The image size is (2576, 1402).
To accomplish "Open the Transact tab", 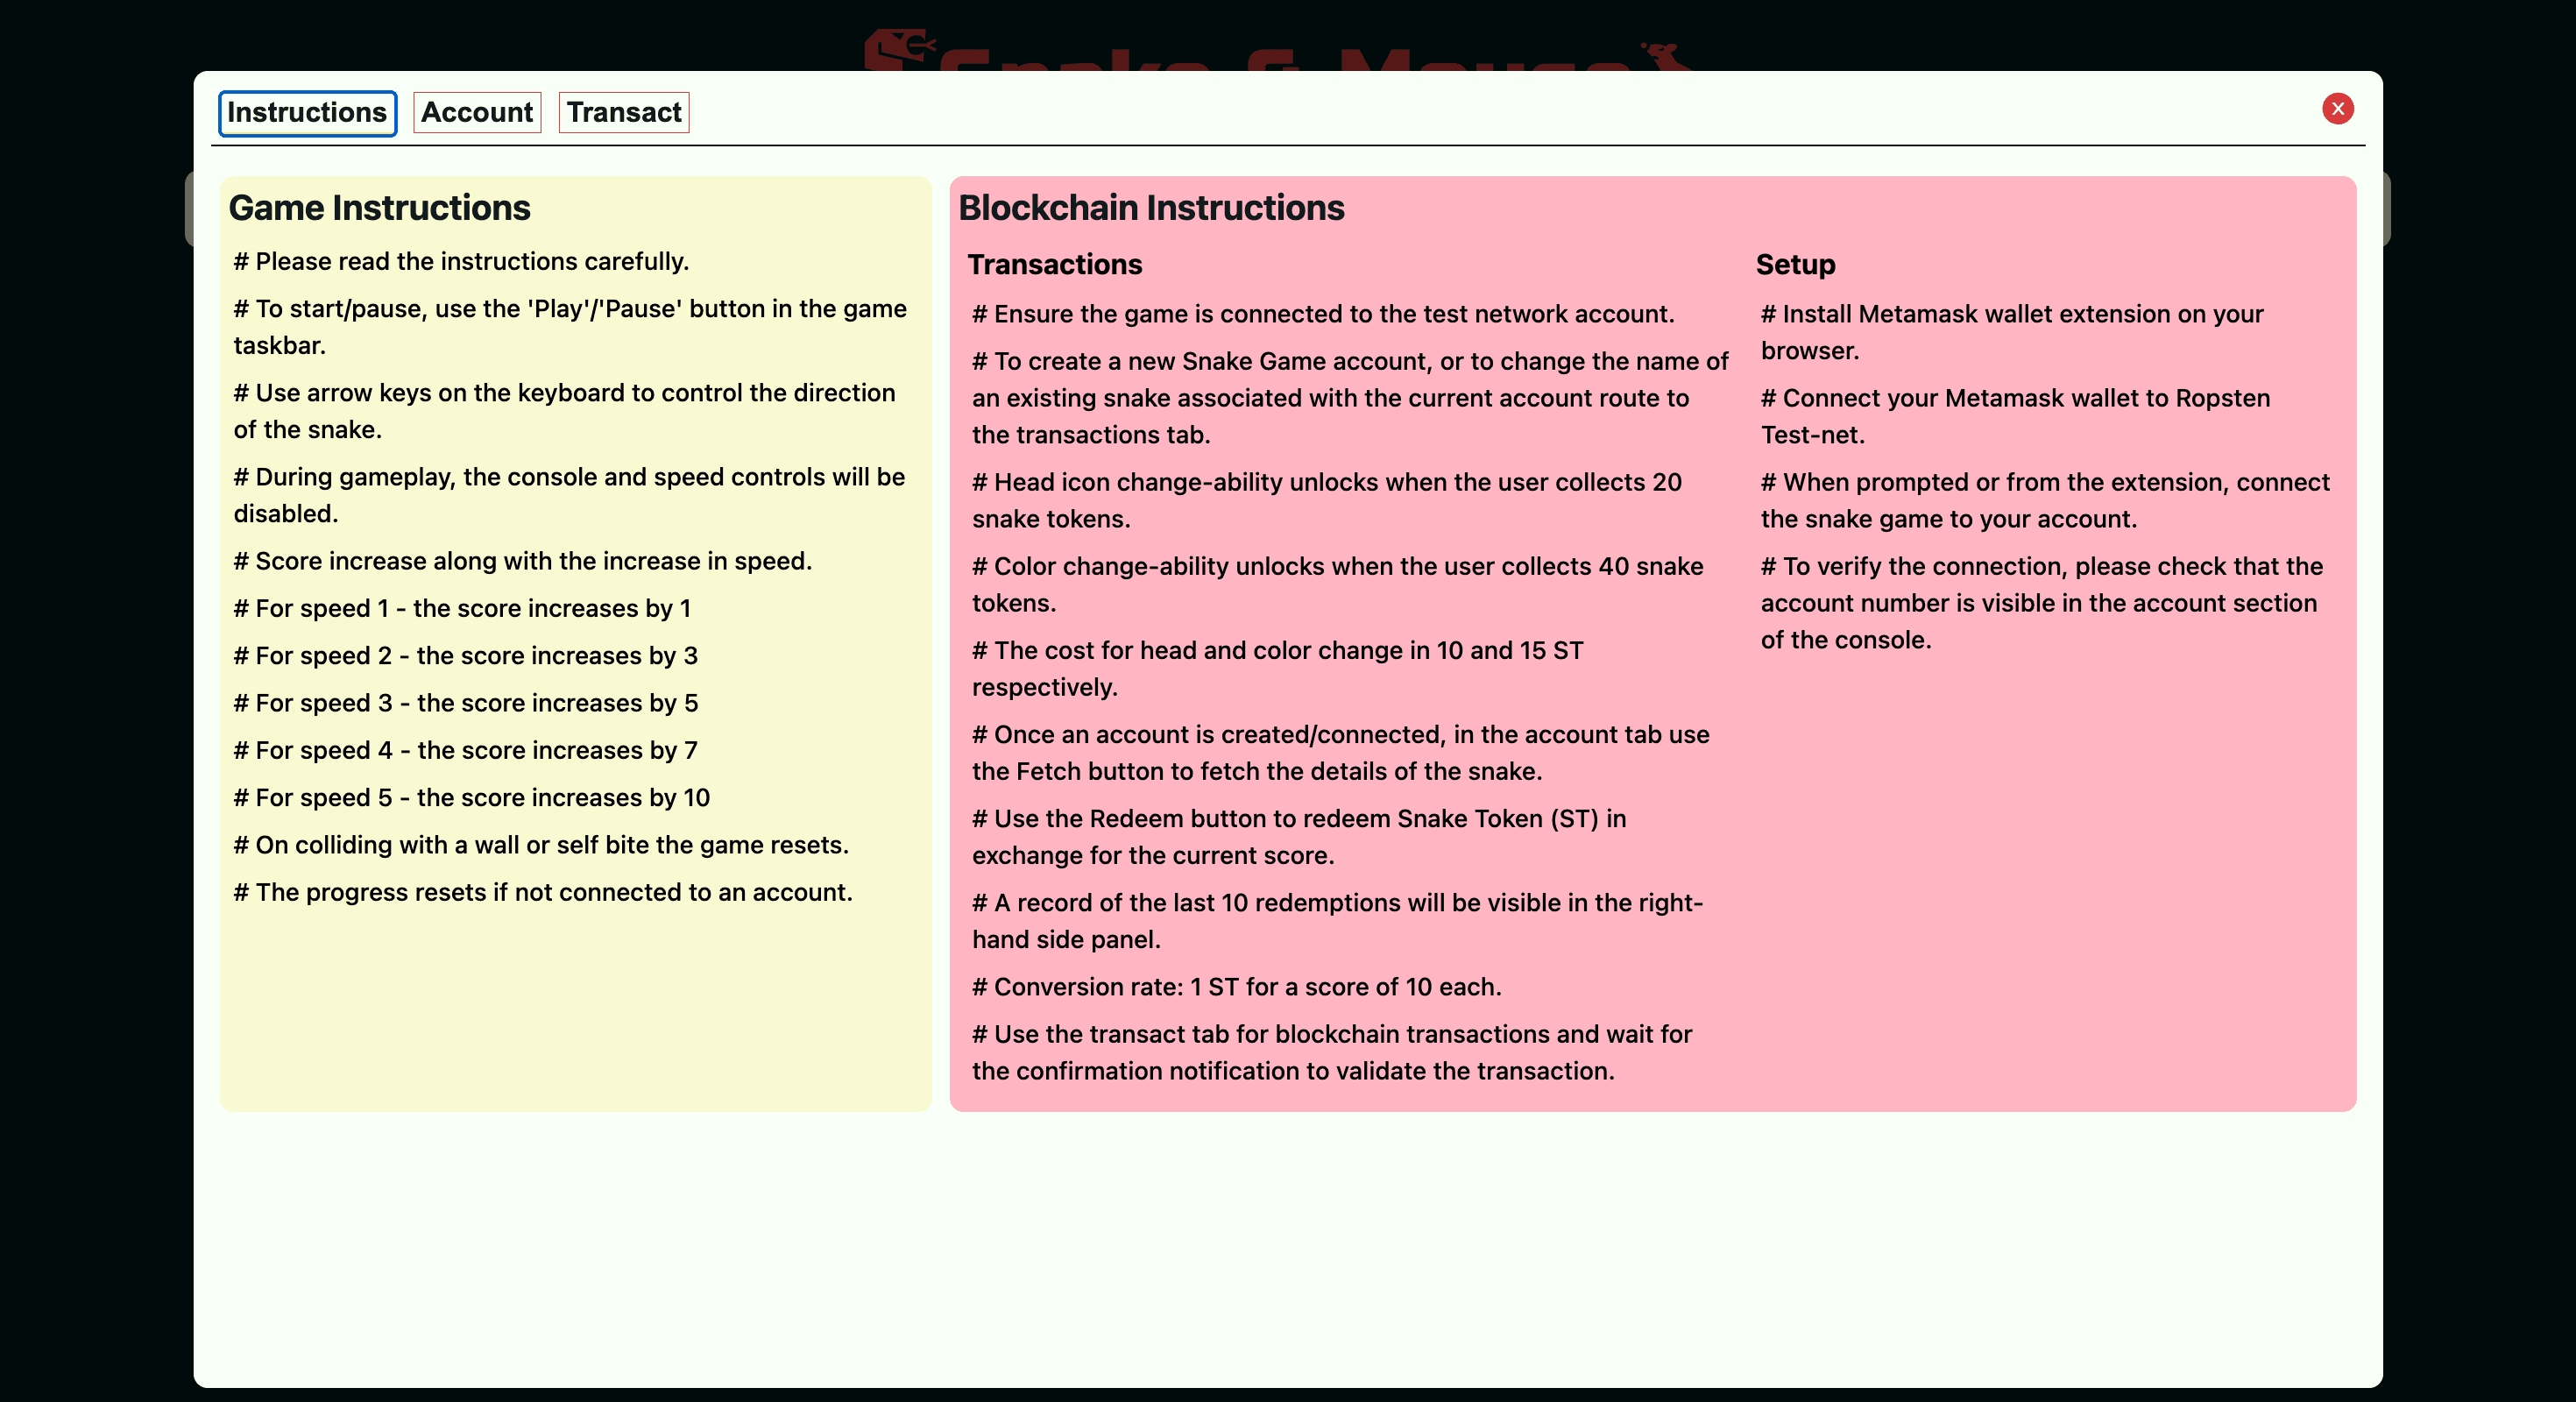I will [624, 112].
